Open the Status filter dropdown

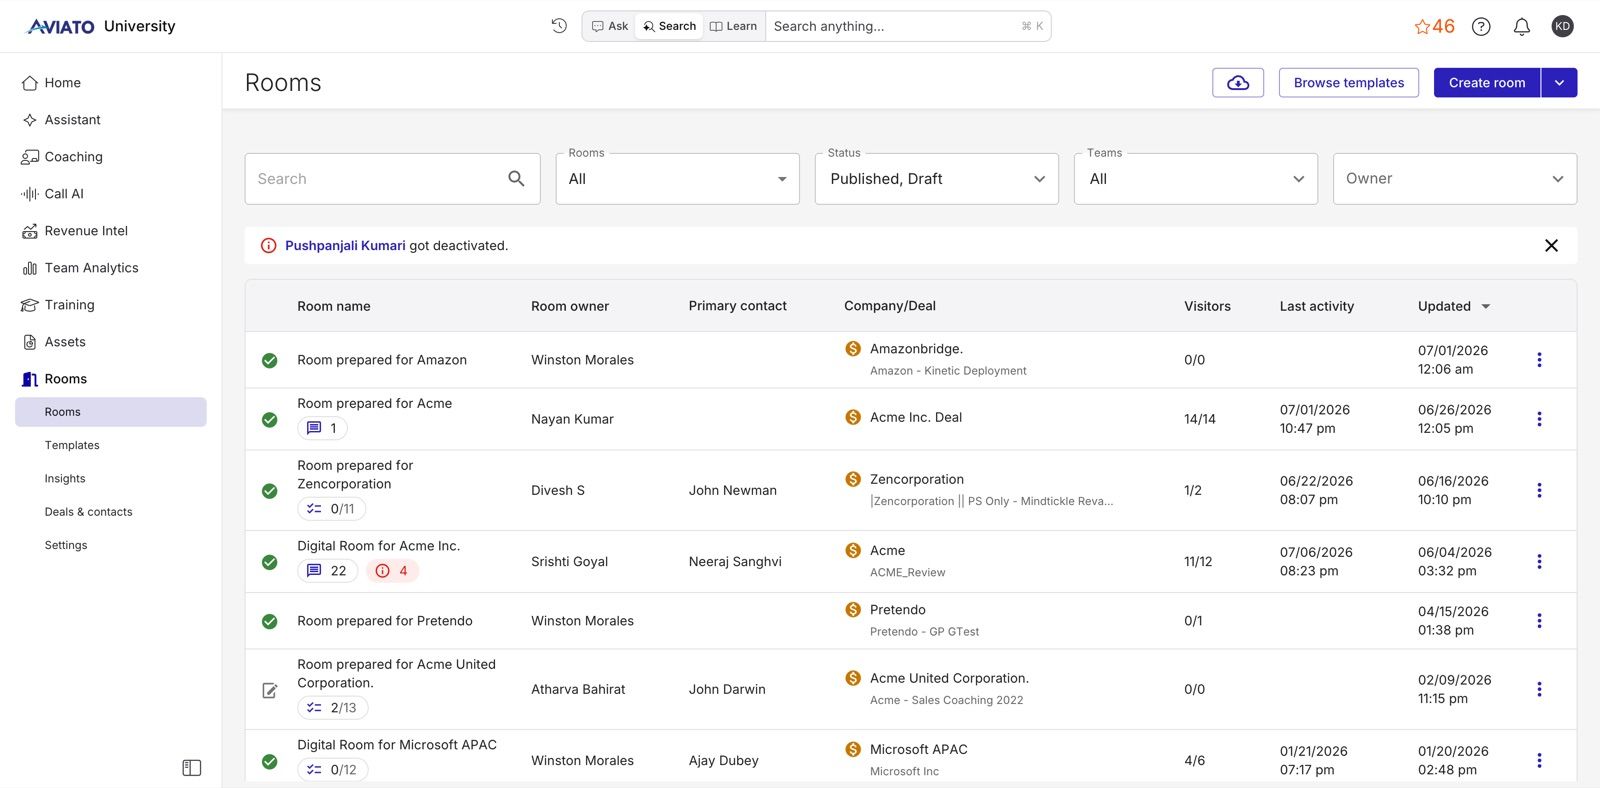[x=936, y=179]
